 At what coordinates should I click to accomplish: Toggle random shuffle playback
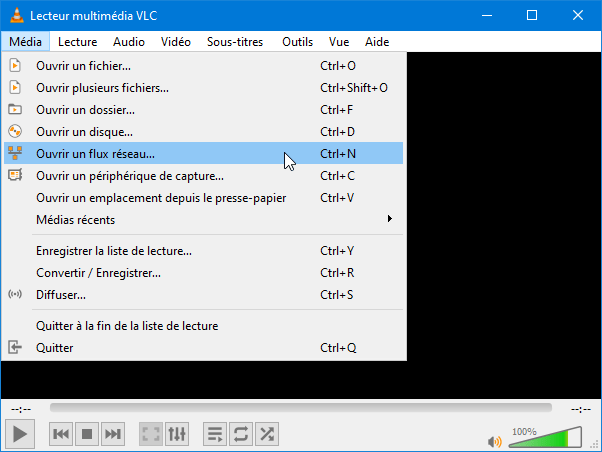pos(267,434)
